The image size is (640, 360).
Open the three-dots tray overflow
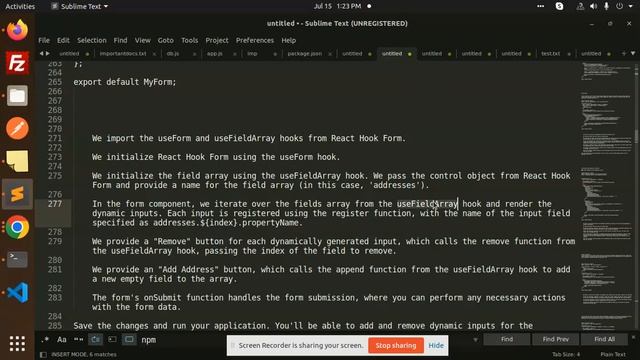540,7
